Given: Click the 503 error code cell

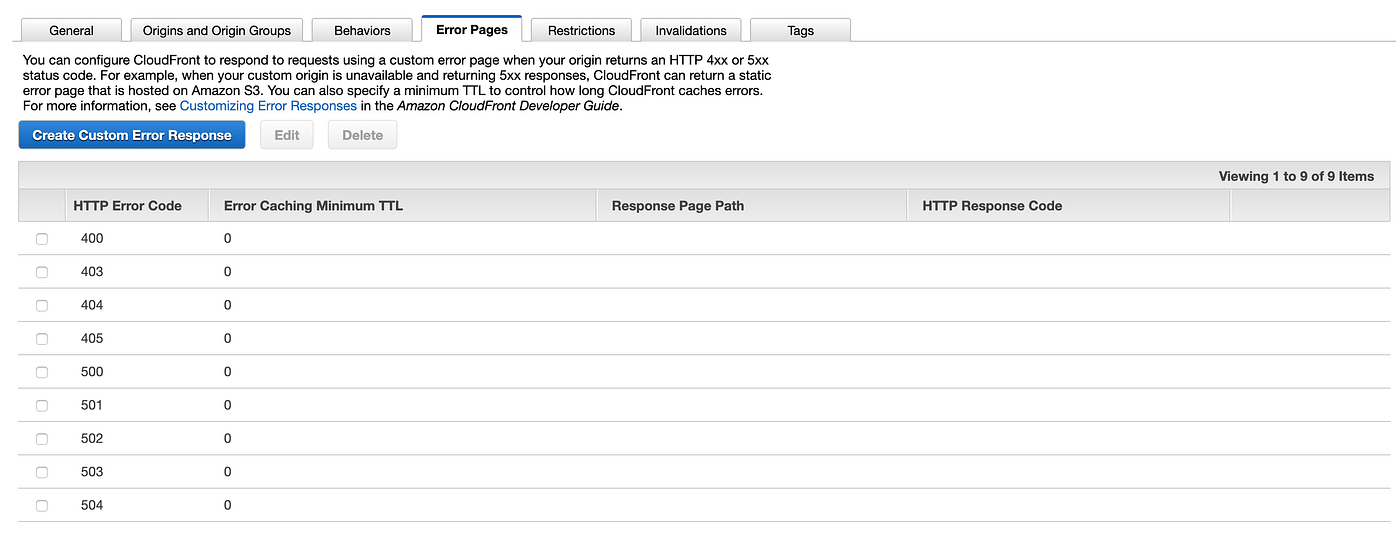Looking at the screenshot, I should click(92, 471).
